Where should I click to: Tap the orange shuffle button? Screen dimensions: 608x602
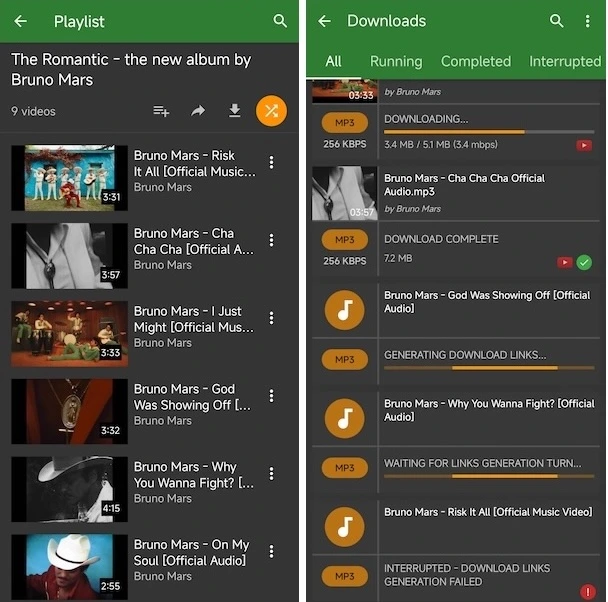[271, 111]
